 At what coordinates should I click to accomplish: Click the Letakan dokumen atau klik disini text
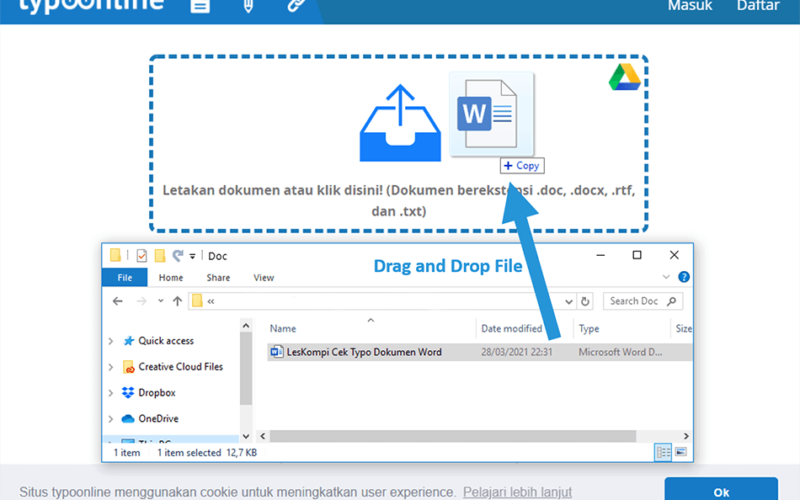398,200
